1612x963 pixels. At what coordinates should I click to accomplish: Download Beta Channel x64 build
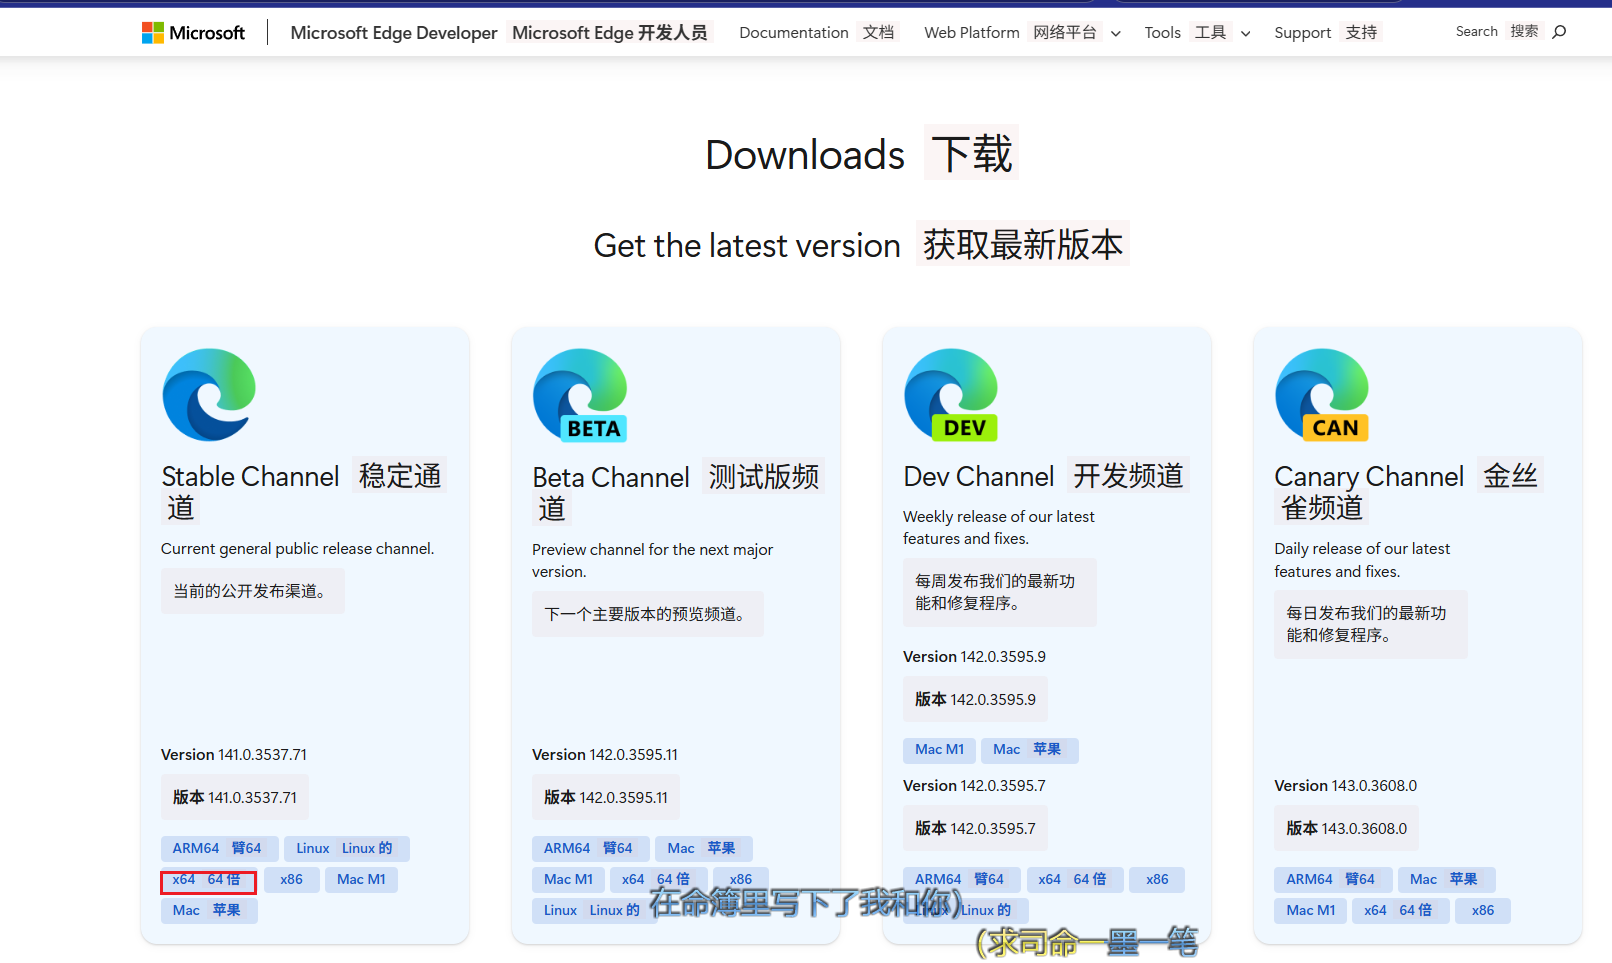coord(658,879)
